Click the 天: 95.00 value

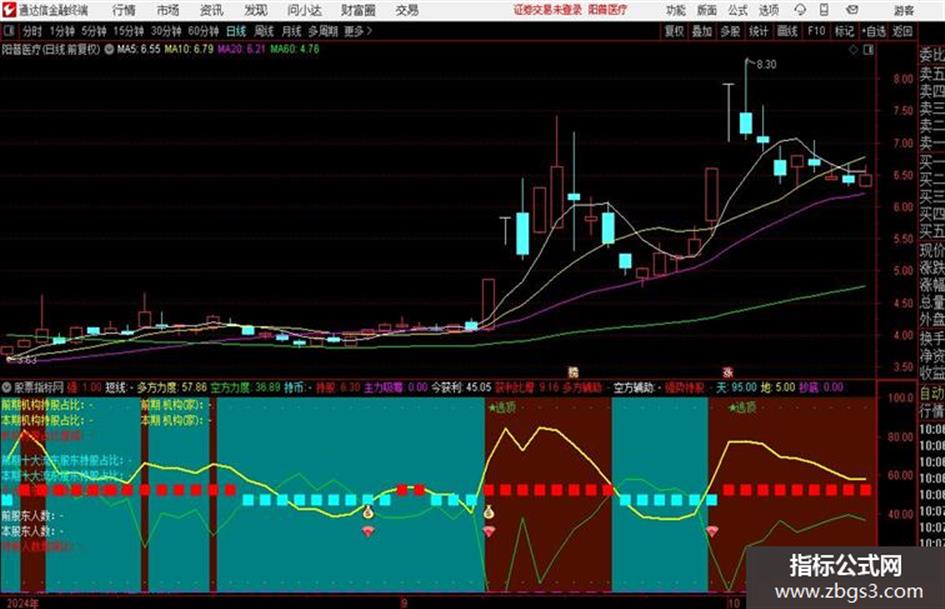point(736,387)
